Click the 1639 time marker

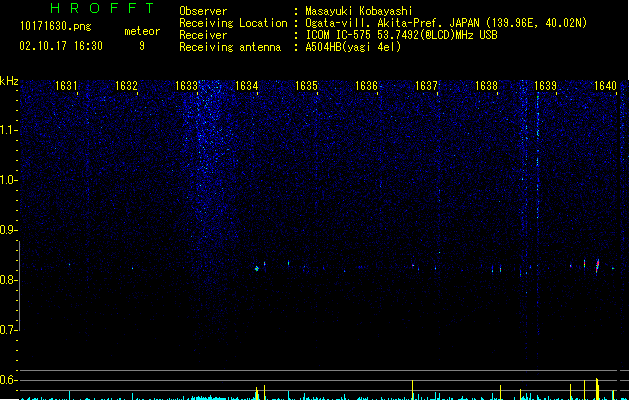[546, 86]
